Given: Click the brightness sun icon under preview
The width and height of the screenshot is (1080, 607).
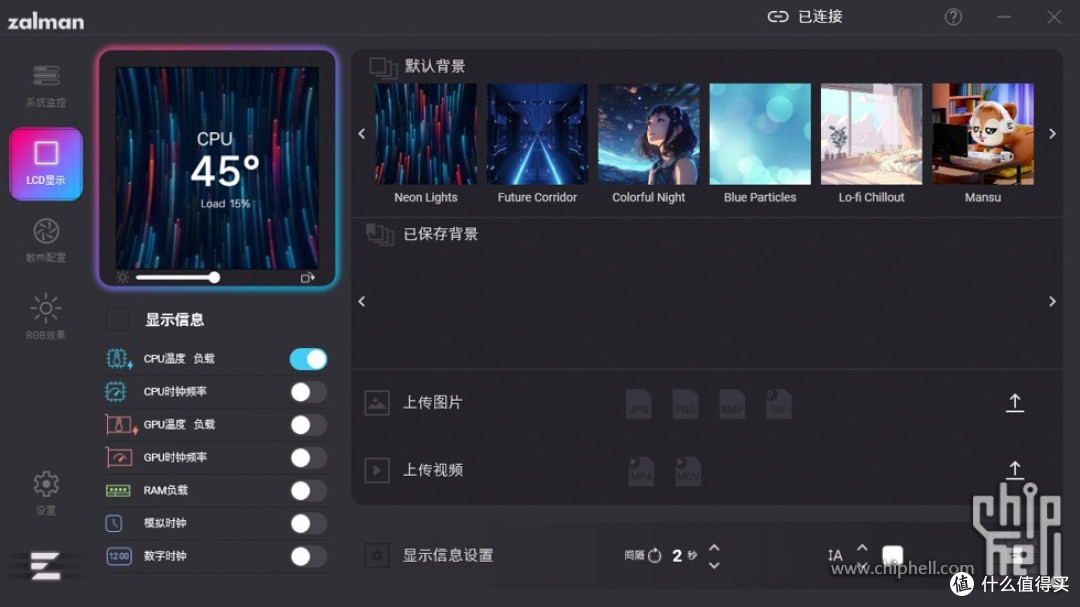Looking at the screenshot, I should pyautogui.click(x=123, y=278).
